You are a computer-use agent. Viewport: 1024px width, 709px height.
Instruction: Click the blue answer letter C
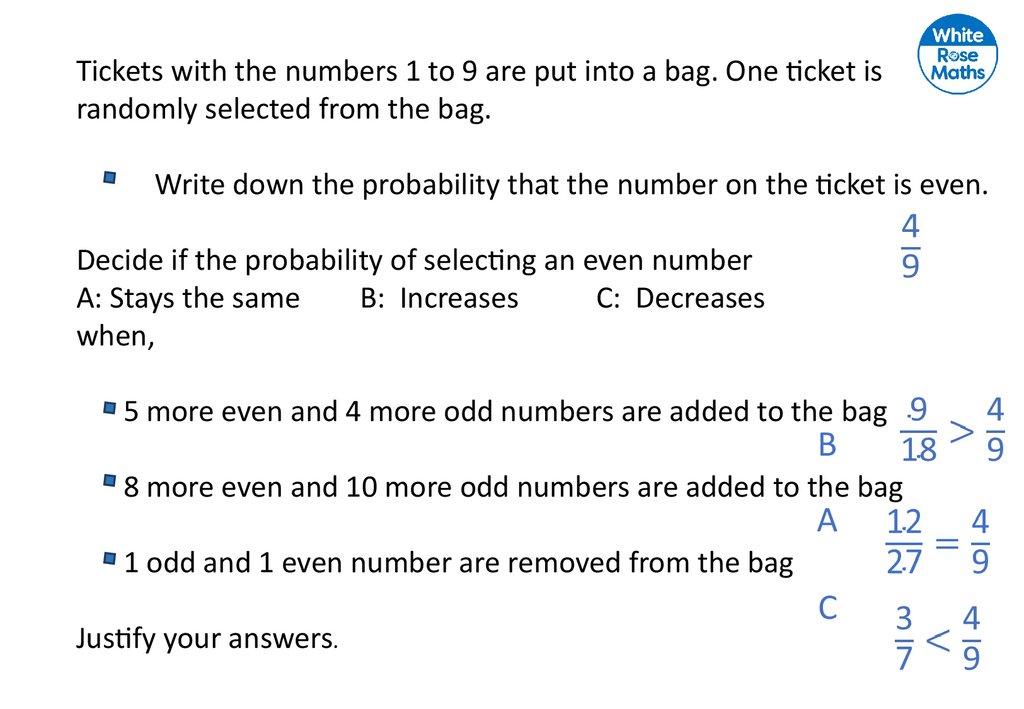[827, 608]
